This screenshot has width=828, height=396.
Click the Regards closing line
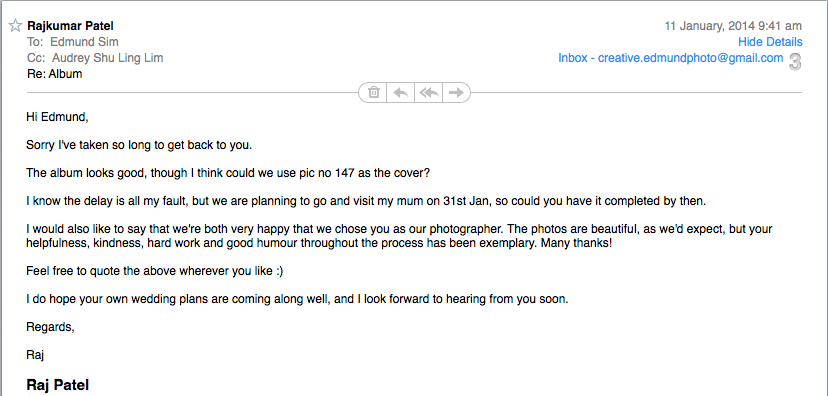pos(50,327)
